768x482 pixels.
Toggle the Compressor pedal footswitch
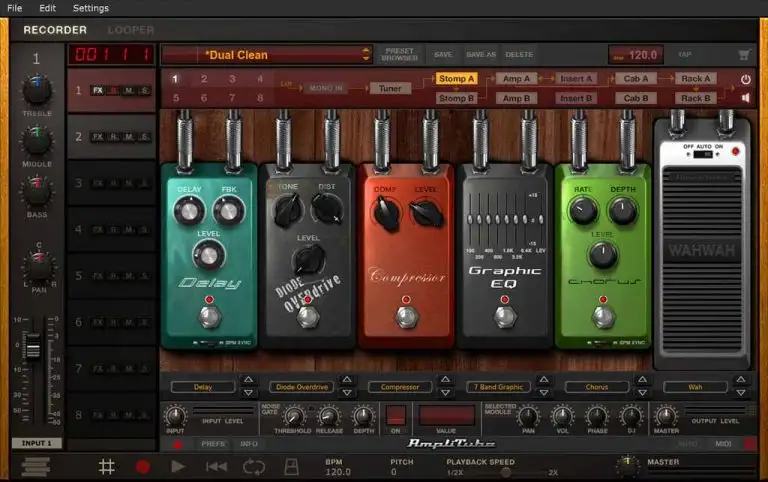[407, 317]
